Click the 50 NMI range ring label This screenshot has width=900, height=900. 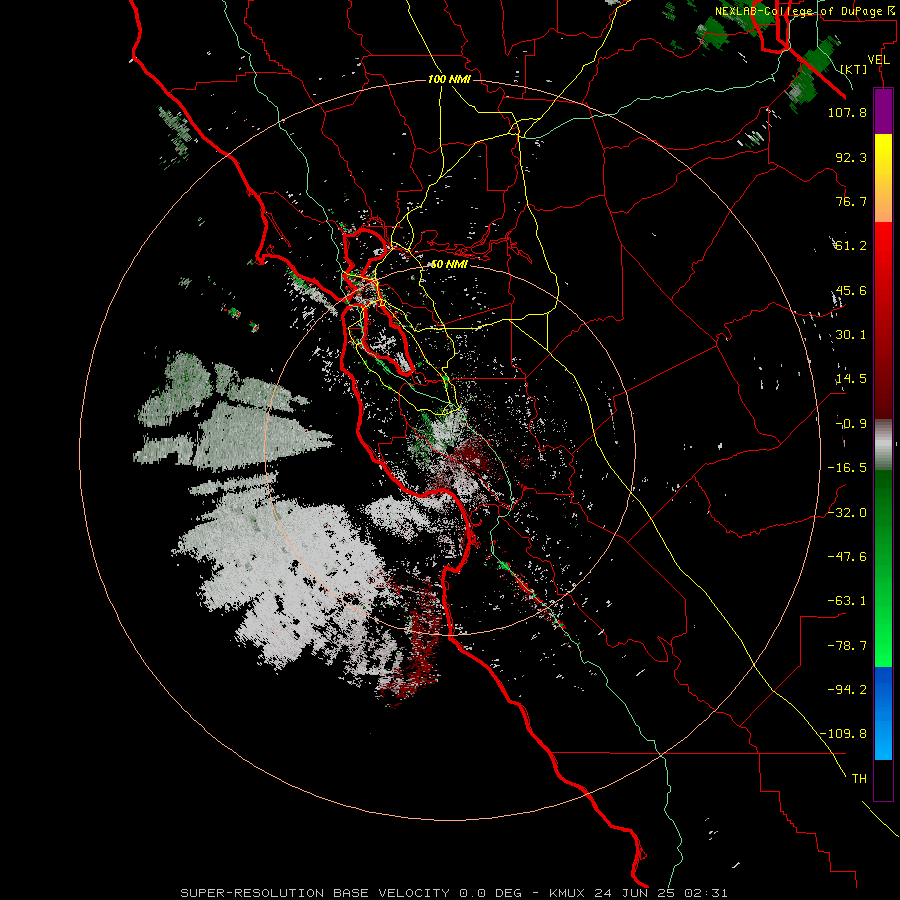click(x=449, y=264)
